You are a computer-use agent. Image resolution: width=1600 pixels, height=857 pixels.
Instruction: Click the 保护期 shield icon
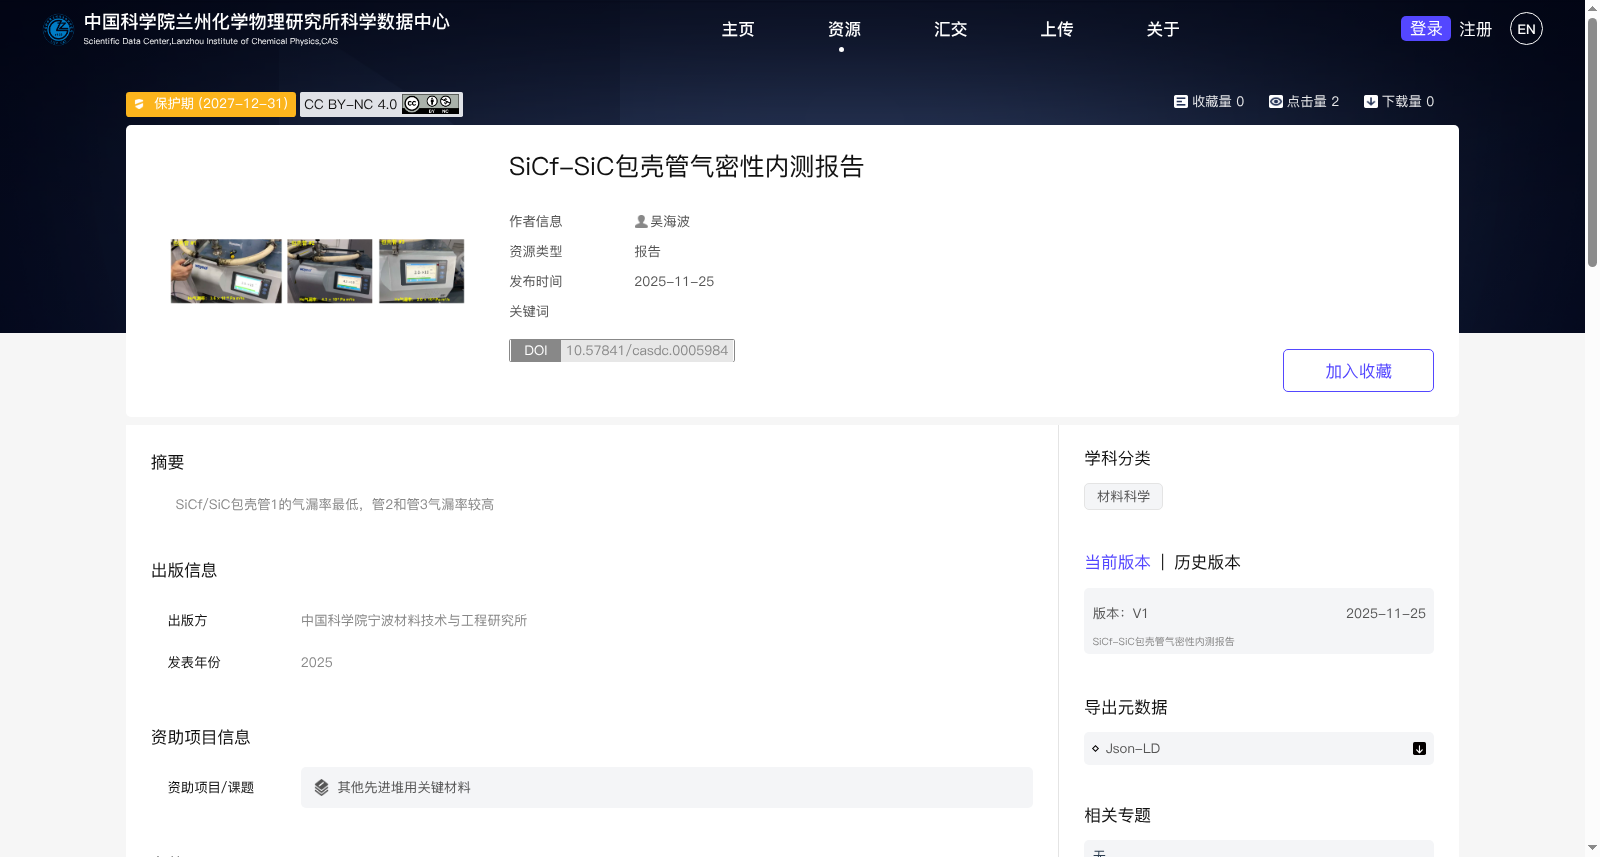pyautogui.click(x=139, y=104)
